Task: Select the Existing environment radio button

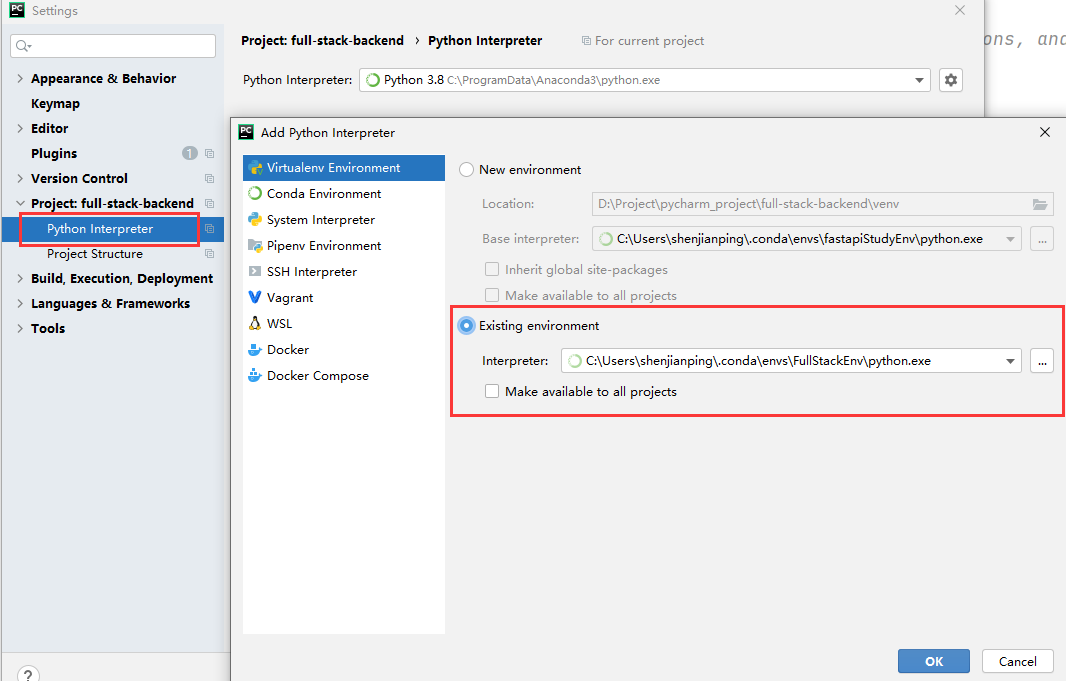Action: click(466, 326)
